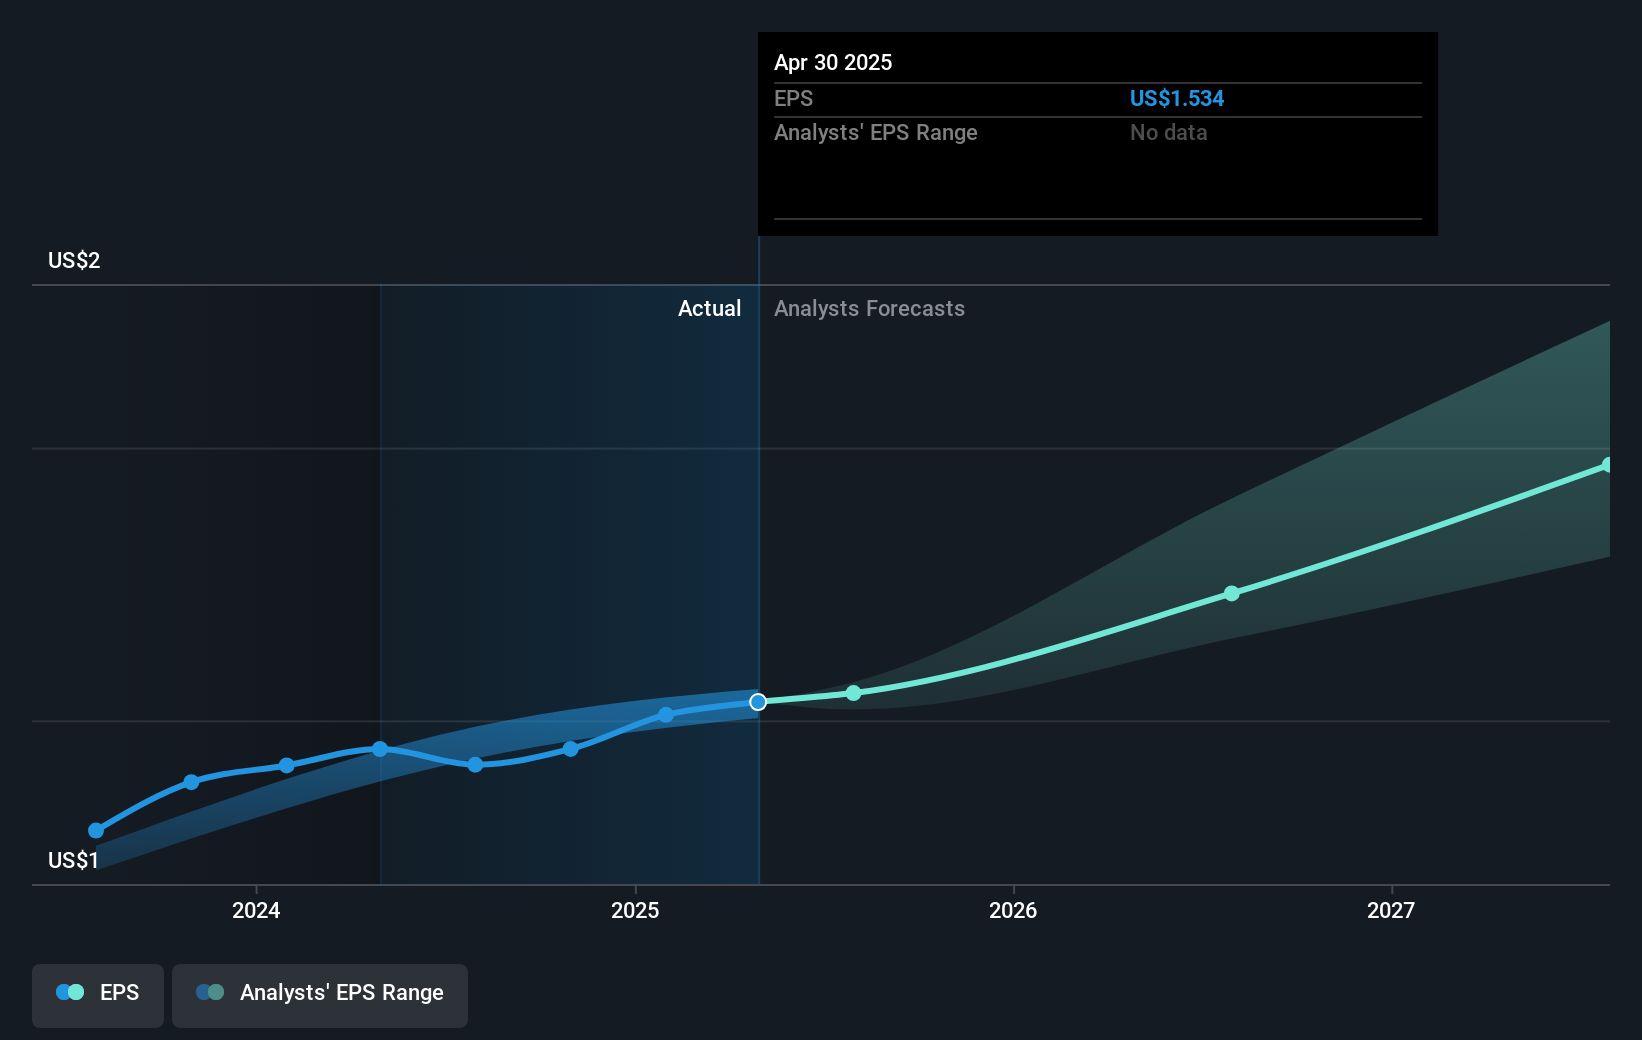Click the EPS data point at the shaded region's left edge

coord(380,749)
